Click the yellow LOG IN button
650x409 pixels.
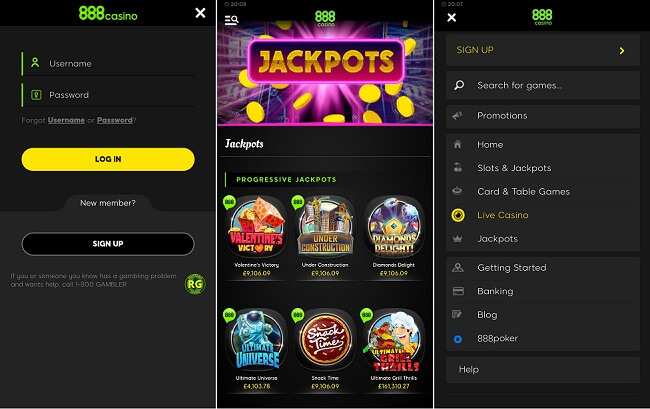(108, 159)
